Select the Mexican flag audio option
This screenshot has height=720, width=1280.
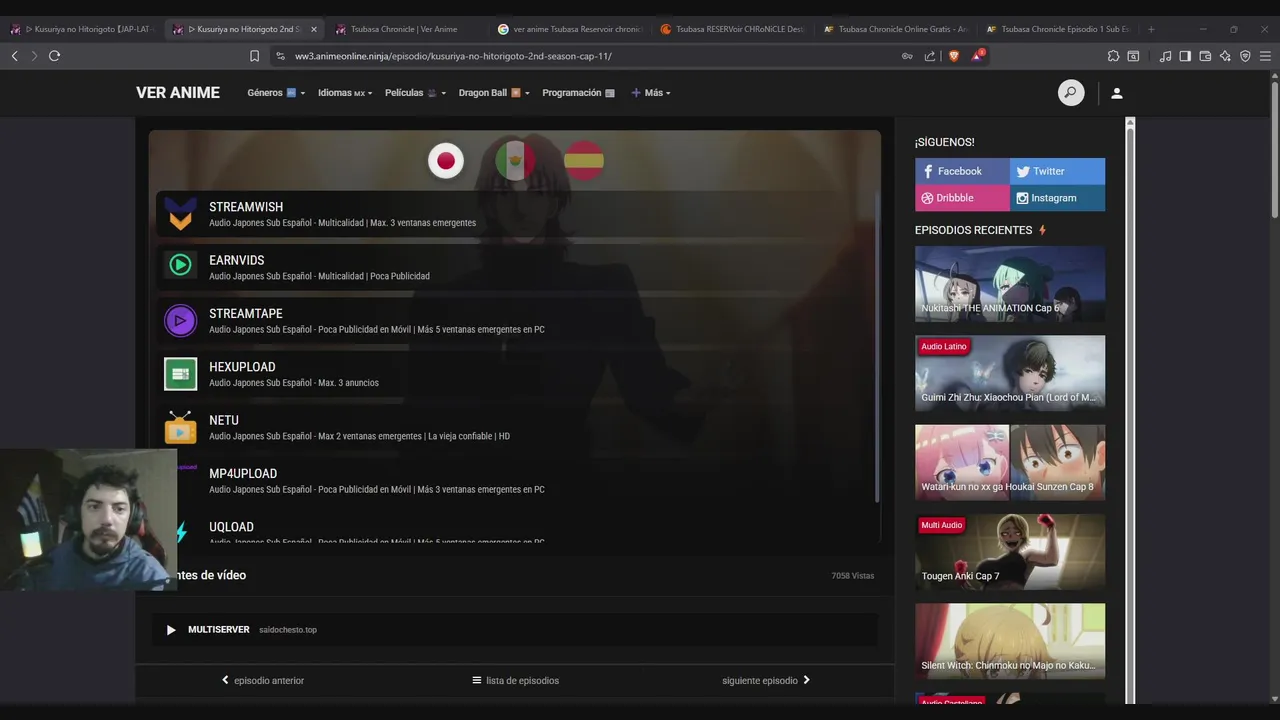(515, 161)
